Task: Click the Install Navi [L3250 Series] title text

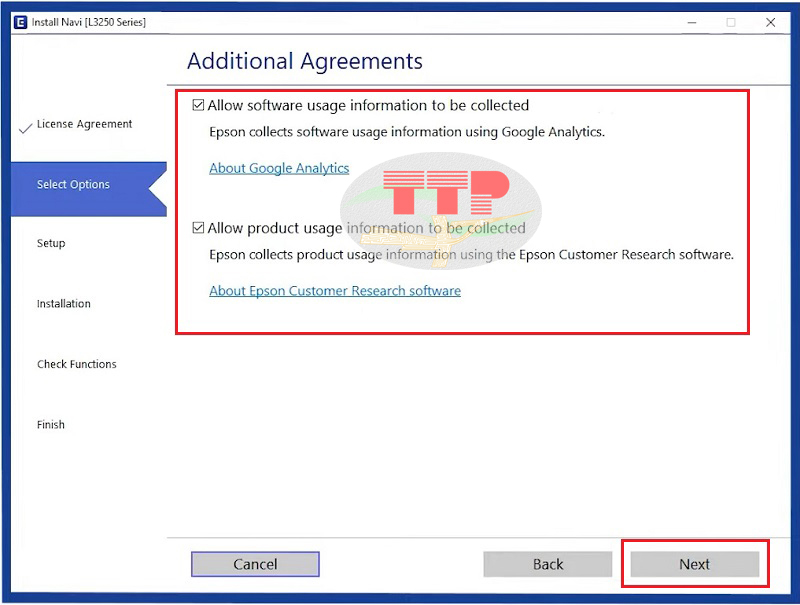Action: click(89, 22)
